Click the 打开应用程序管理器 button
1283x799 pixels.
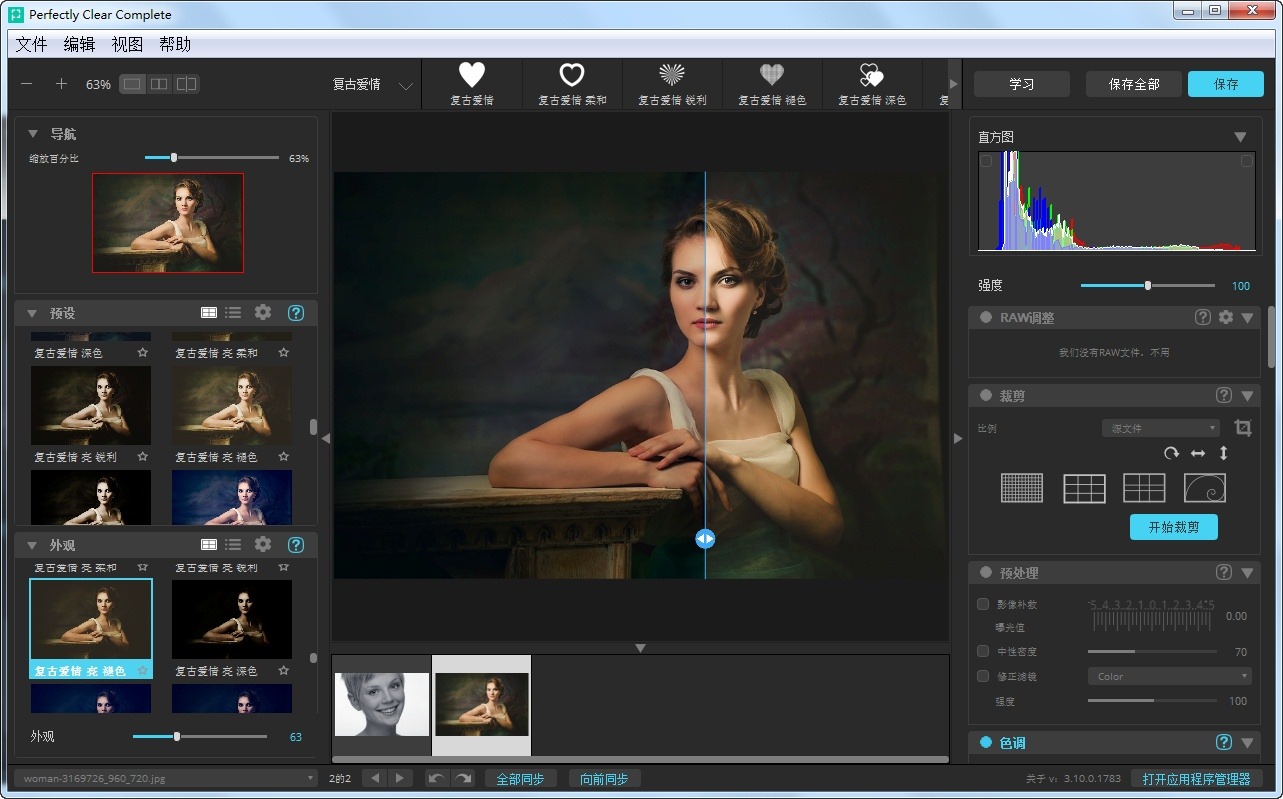(x=1197, y=779)
